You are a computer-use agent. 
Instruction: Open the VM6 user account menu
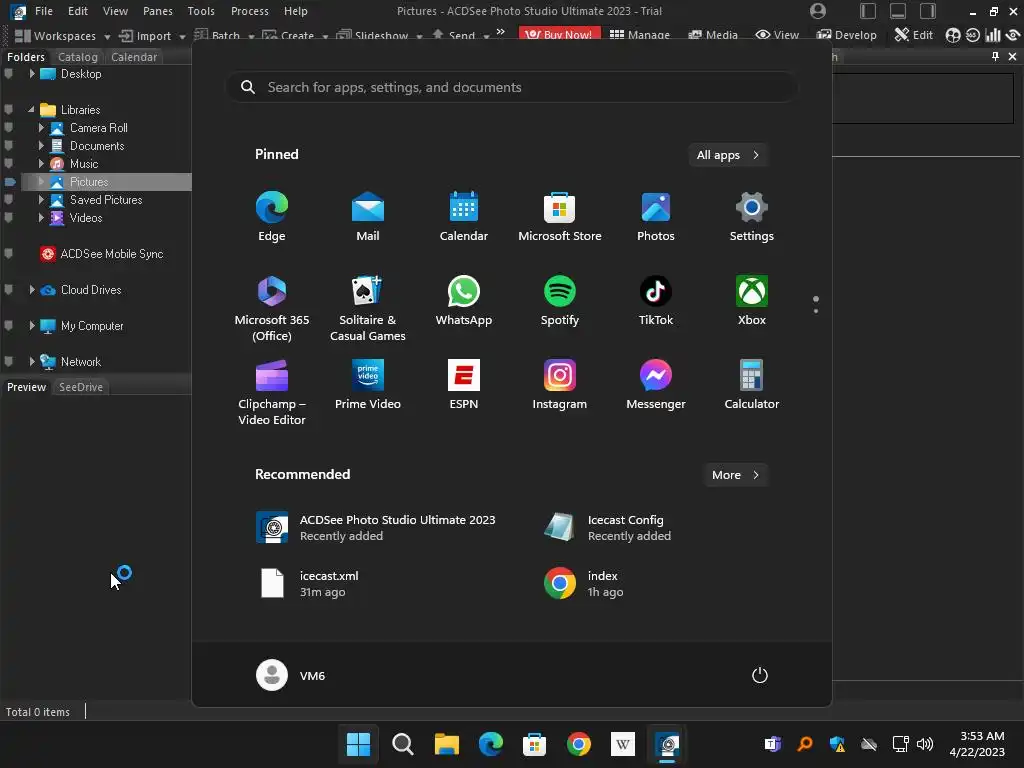click(291, 675)
